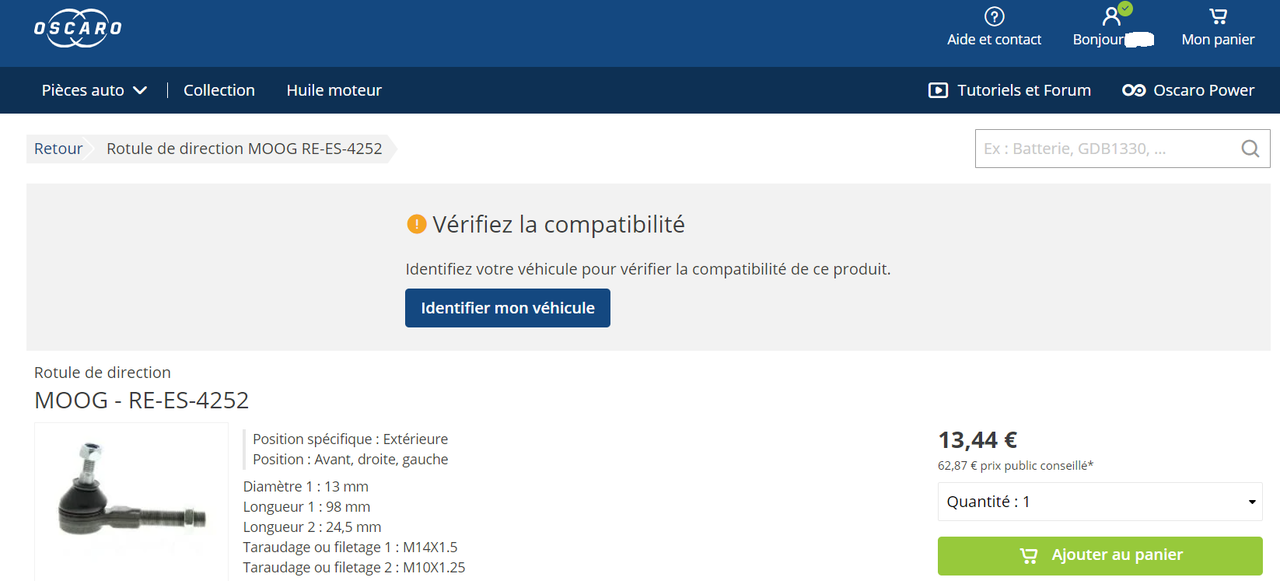Open the Bonjour account profile icon
The height and width of the screenshot is (581, 1280).
click(1112, 16)
